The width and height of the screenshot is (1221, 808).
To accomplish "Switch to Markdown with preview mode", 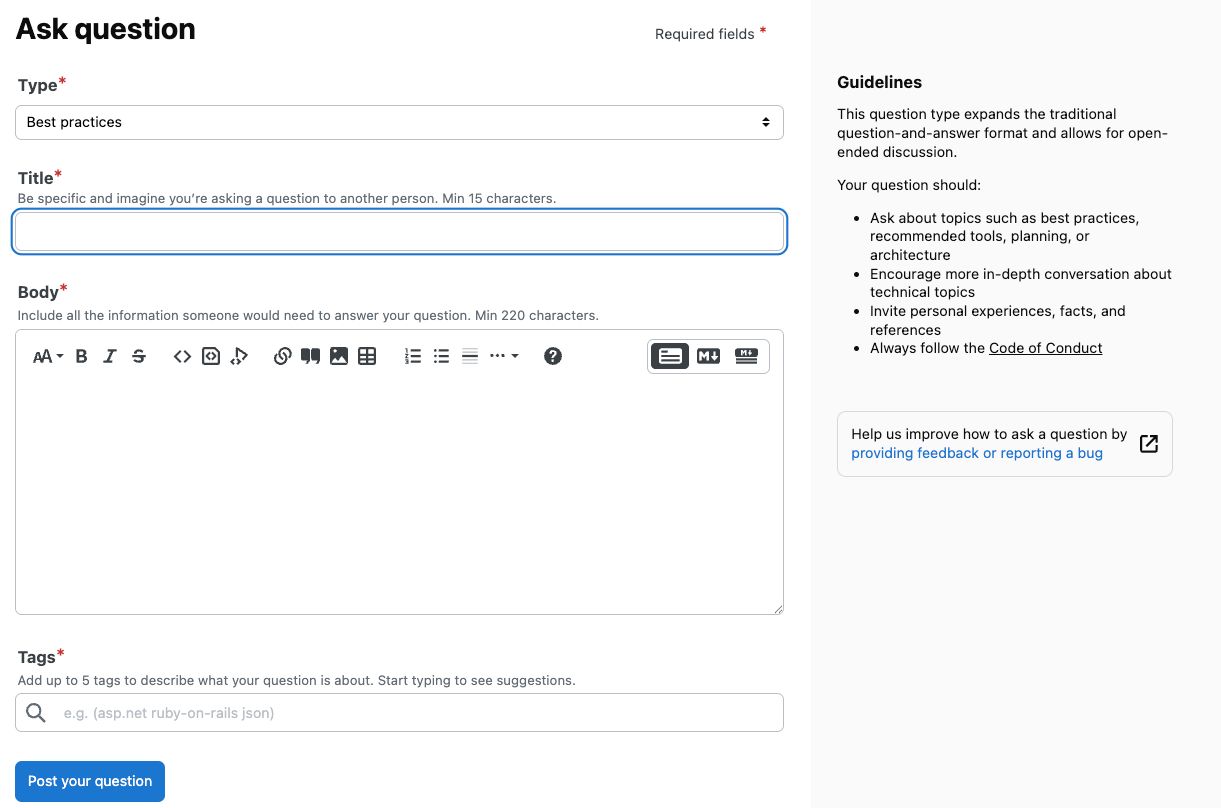I will click(746, 356).
